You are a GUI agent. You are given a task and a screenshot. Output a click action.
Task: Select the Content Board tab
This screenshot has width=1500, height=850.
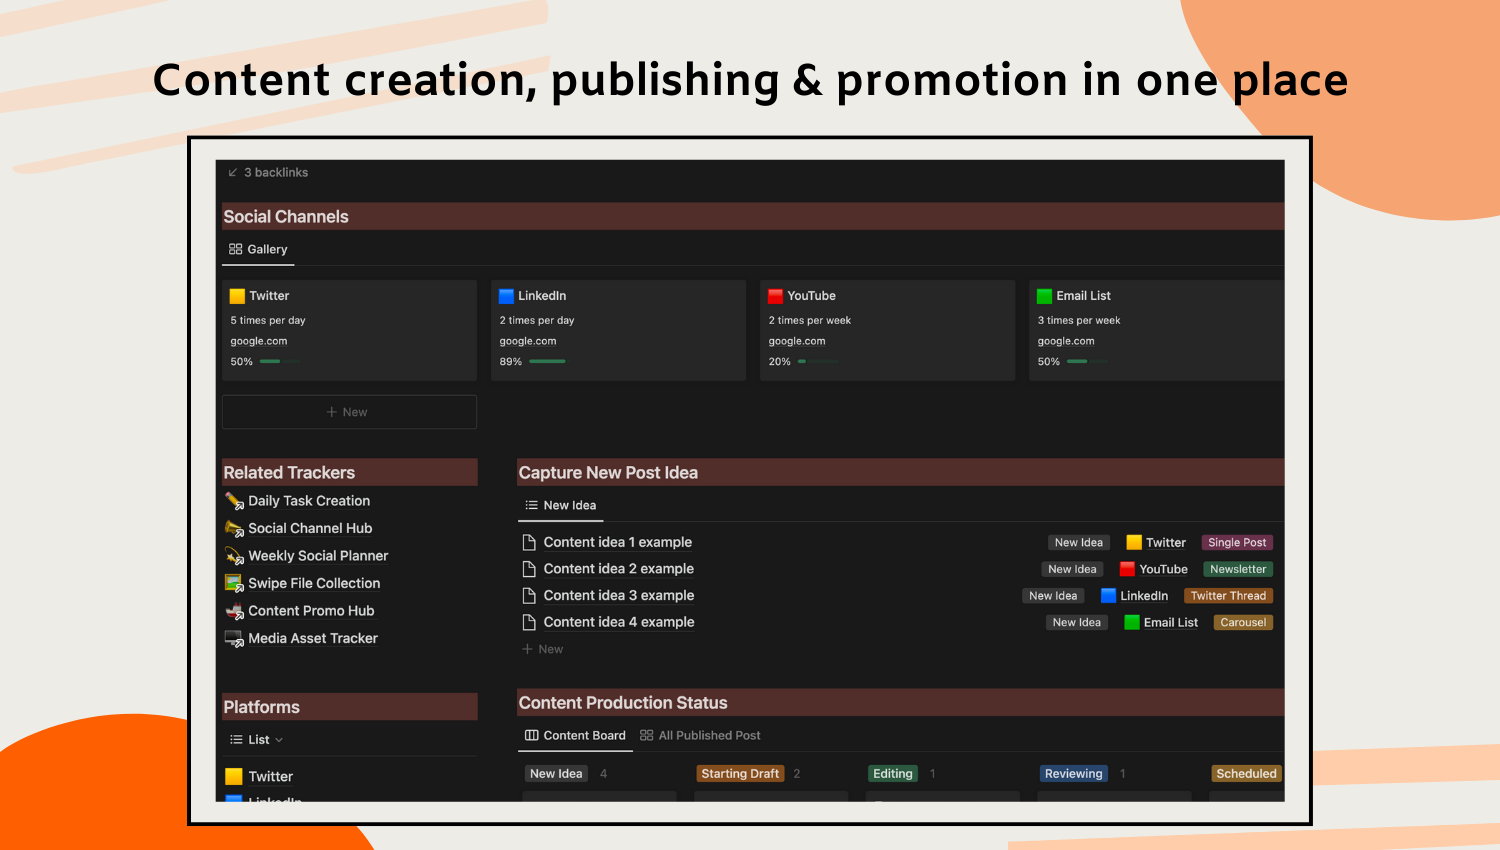575,736
